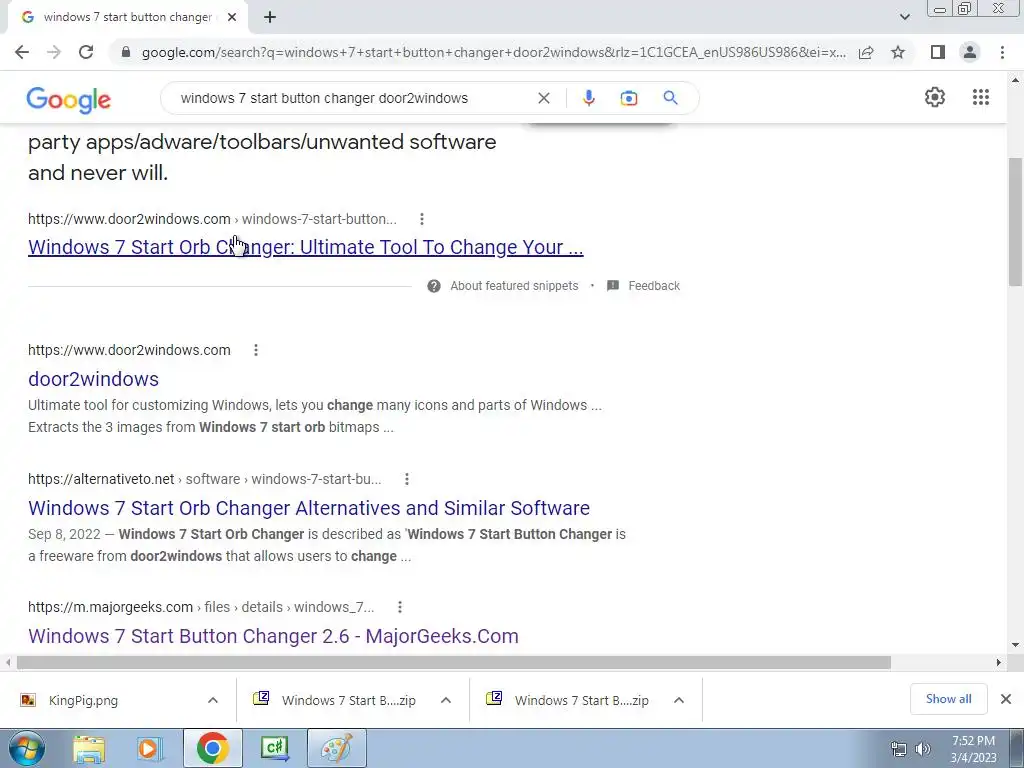
Task: Open Windows Start menu orb
Action: coord(26,748)
